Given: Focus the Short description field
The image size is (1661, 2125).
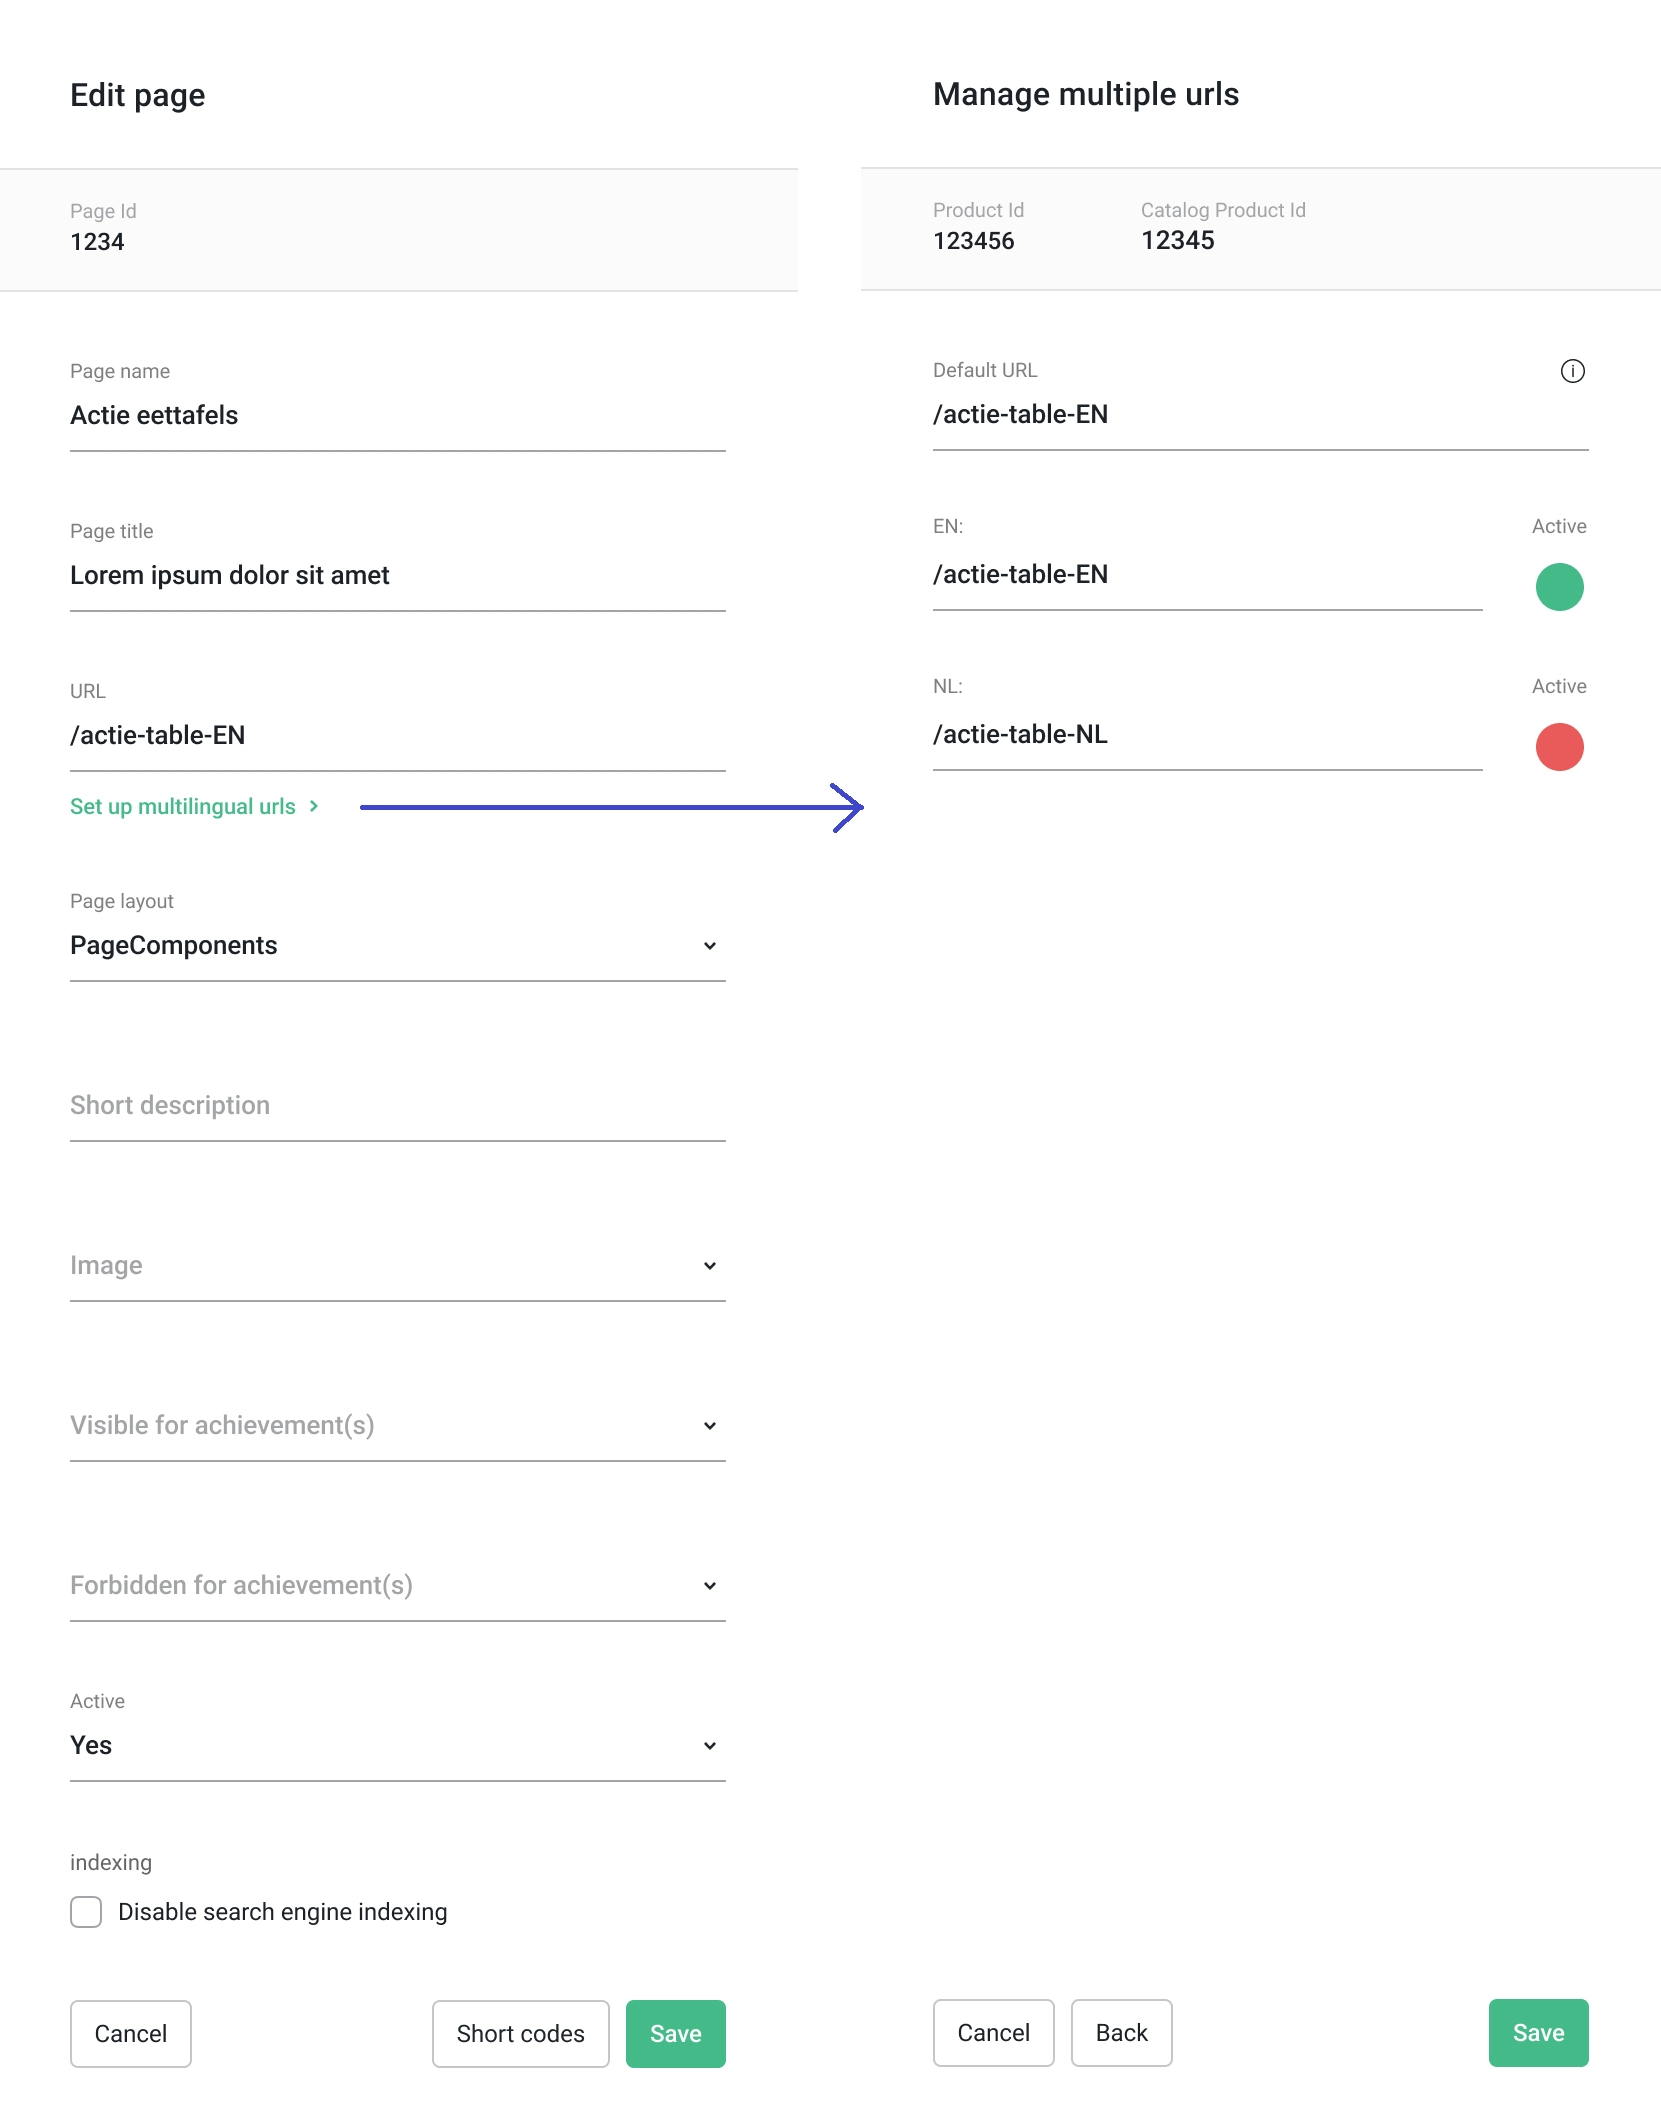Looking at the screenshot, I should 397,1105.
